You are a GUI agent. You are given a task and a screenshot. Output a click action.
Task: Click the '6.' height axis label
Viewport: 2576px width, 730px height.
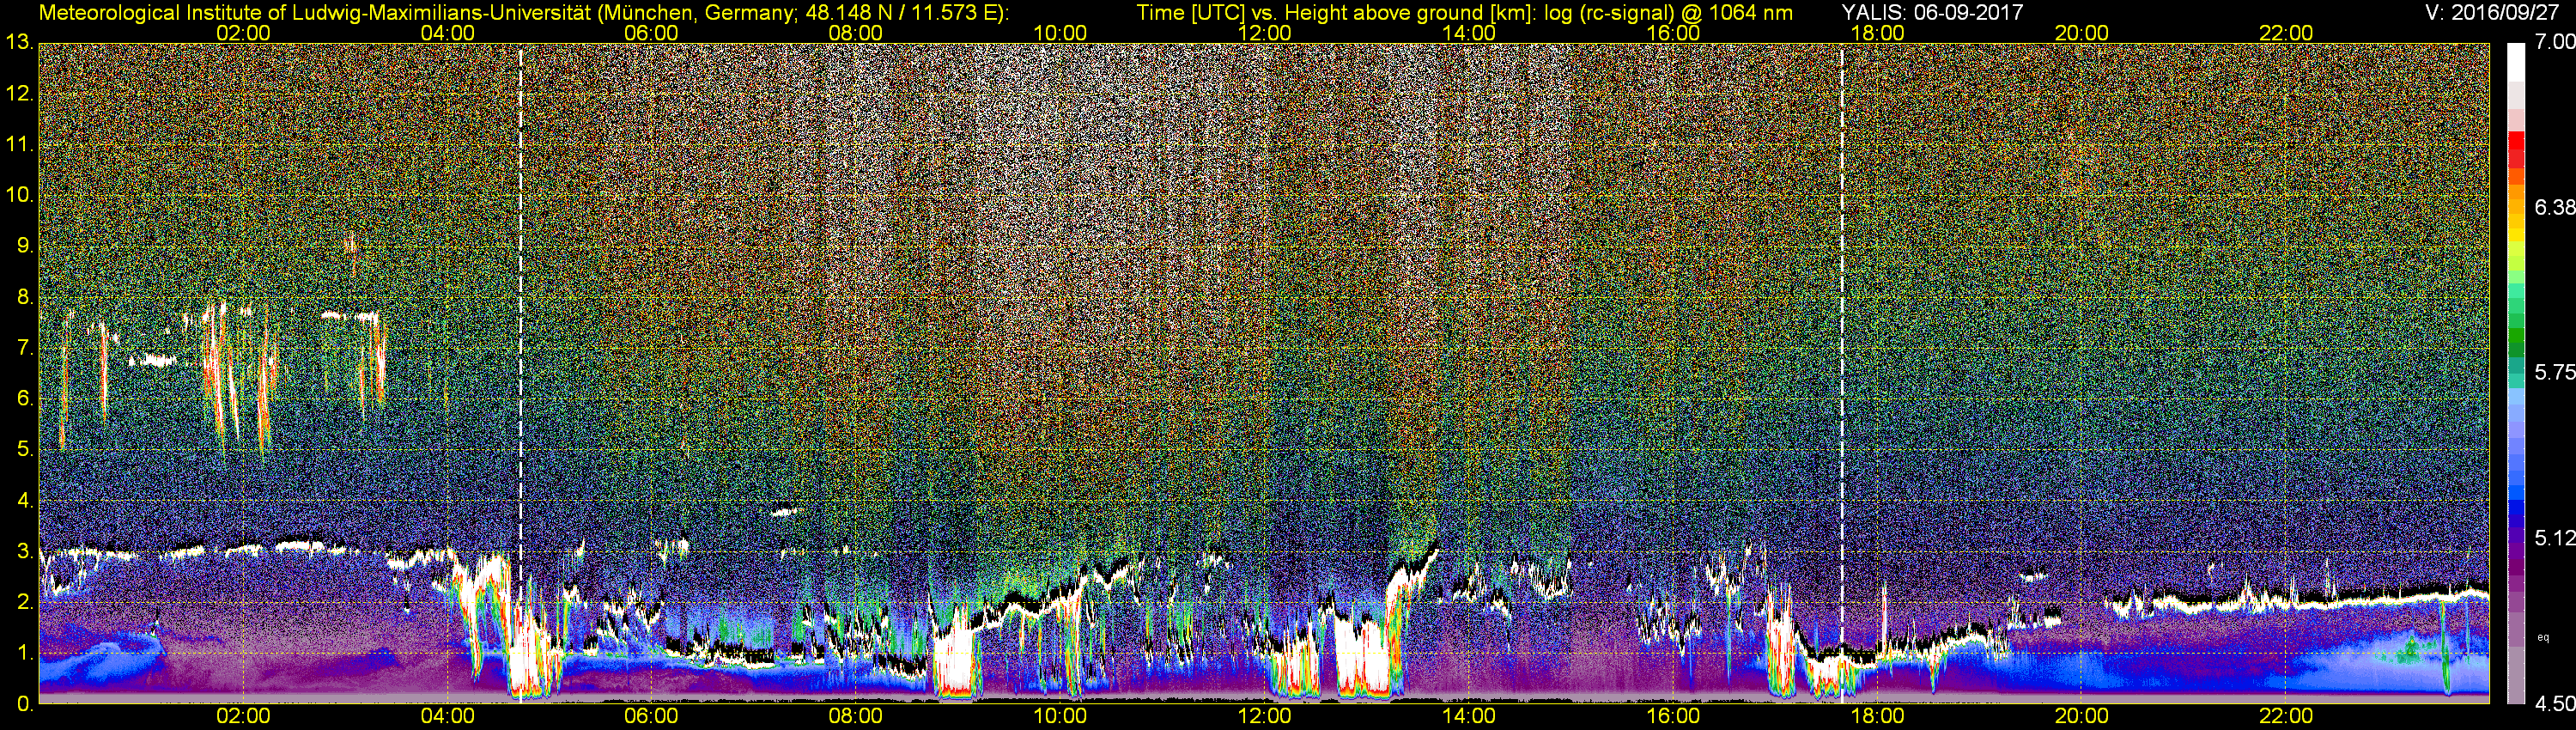pyautogui.click(x=24, y=398)
